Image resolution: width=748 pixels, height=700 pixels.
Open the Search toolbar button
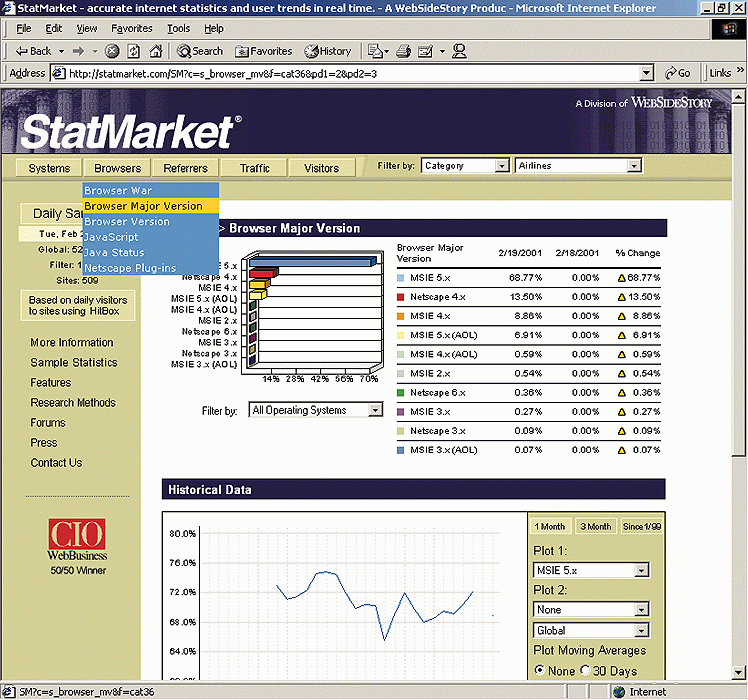pyautogui.click(x=200, y=51)
